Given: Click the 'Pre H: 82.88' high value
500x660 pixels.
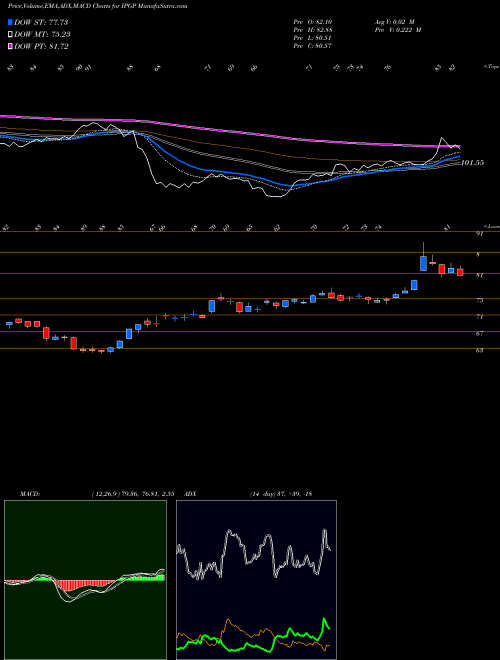Looking at the screenshot, I should point(313,30).
